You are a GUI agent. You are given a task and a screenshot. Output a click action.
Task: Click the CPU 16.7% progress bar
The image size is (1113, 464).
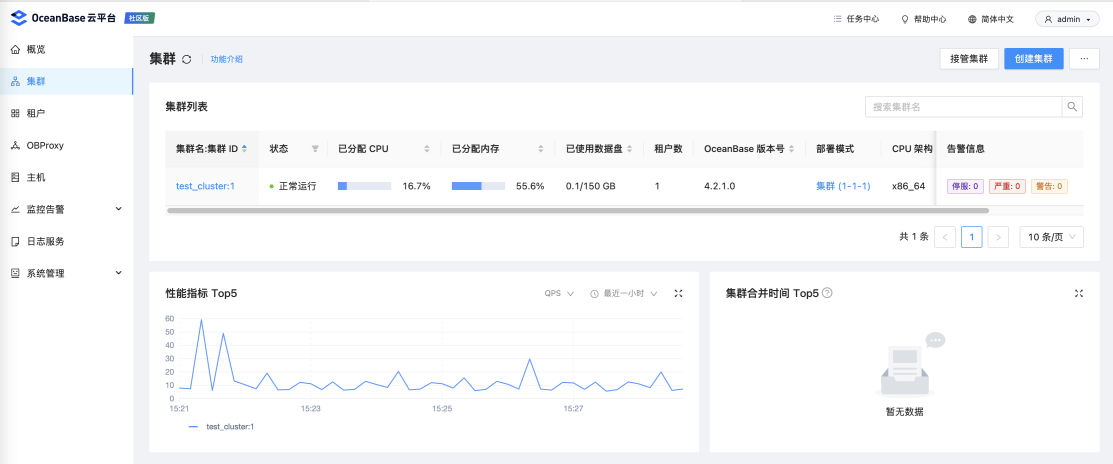[365, 186]
